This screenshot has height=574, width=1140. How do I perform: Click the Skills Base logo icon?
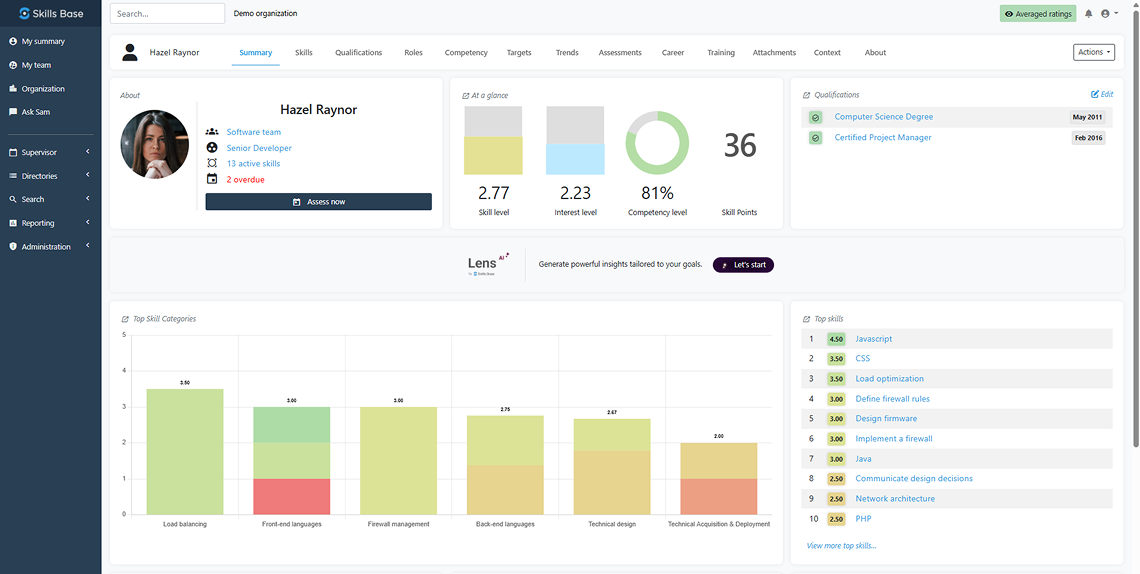25,14
